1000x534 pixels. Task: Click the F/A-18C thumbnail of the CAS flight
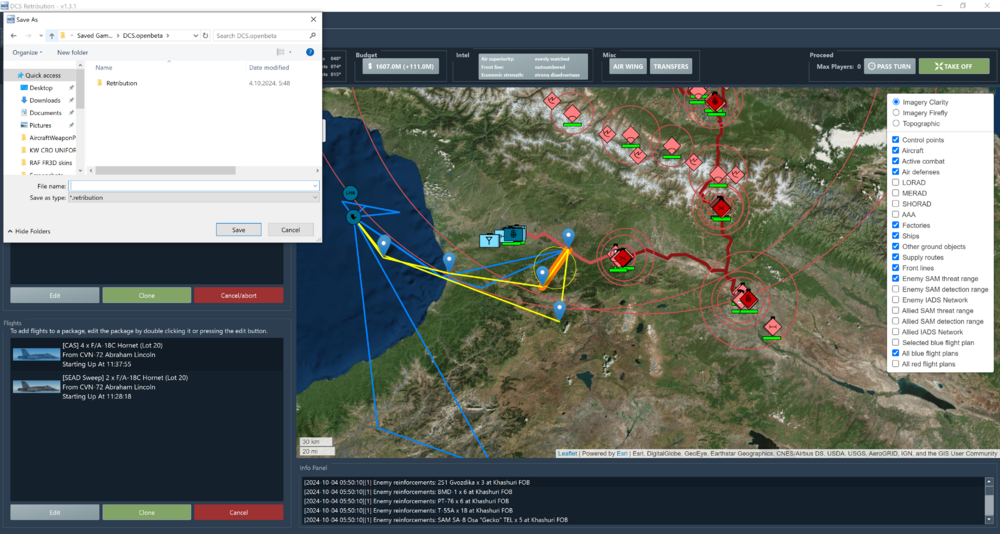(x=36, y=355)
